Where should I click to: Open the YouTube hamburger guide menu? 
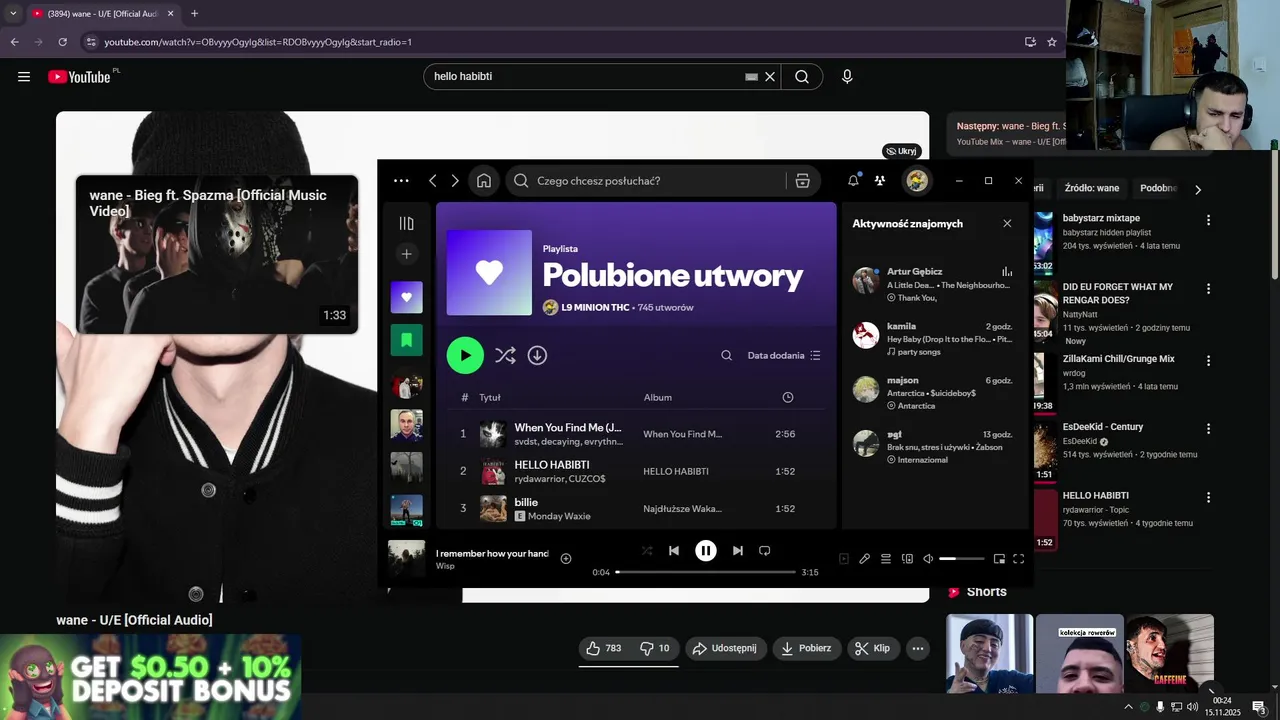(24, 77)
